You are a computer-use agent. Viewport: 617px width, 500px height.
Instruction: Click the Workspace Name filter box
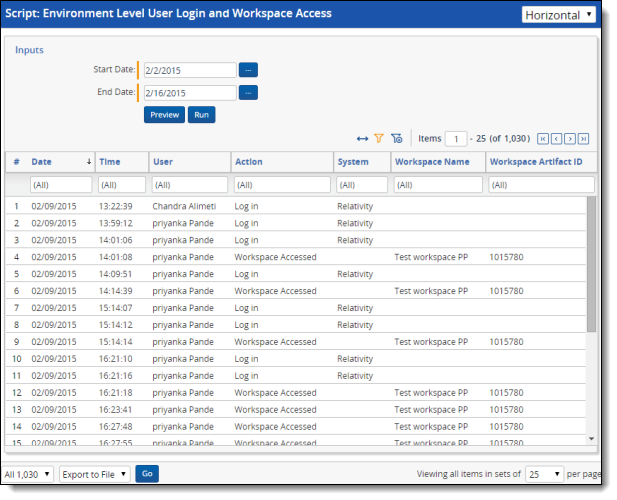pyautogui.click(x=438, y=185)
